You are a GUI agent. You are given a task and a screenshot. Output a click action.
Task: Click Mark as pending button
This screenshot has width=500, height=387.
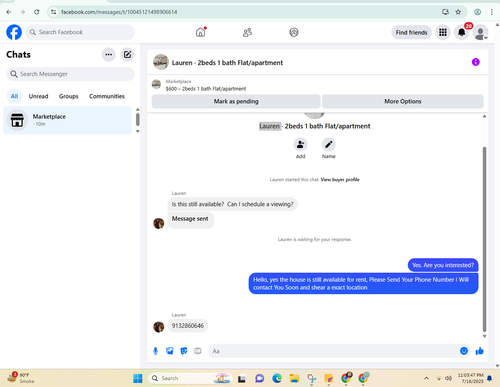236,101
